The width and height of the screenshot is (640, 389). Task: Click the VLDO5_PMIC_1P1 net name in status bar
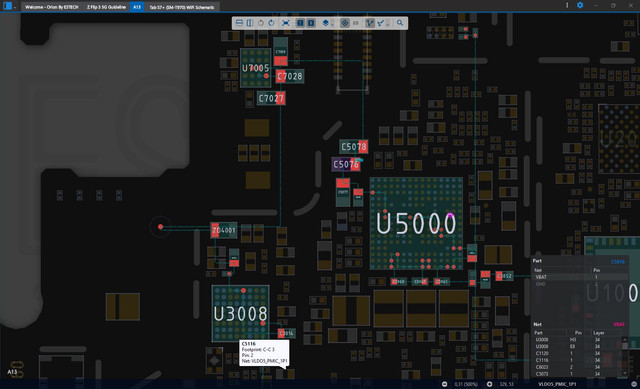tap(557, 385)
